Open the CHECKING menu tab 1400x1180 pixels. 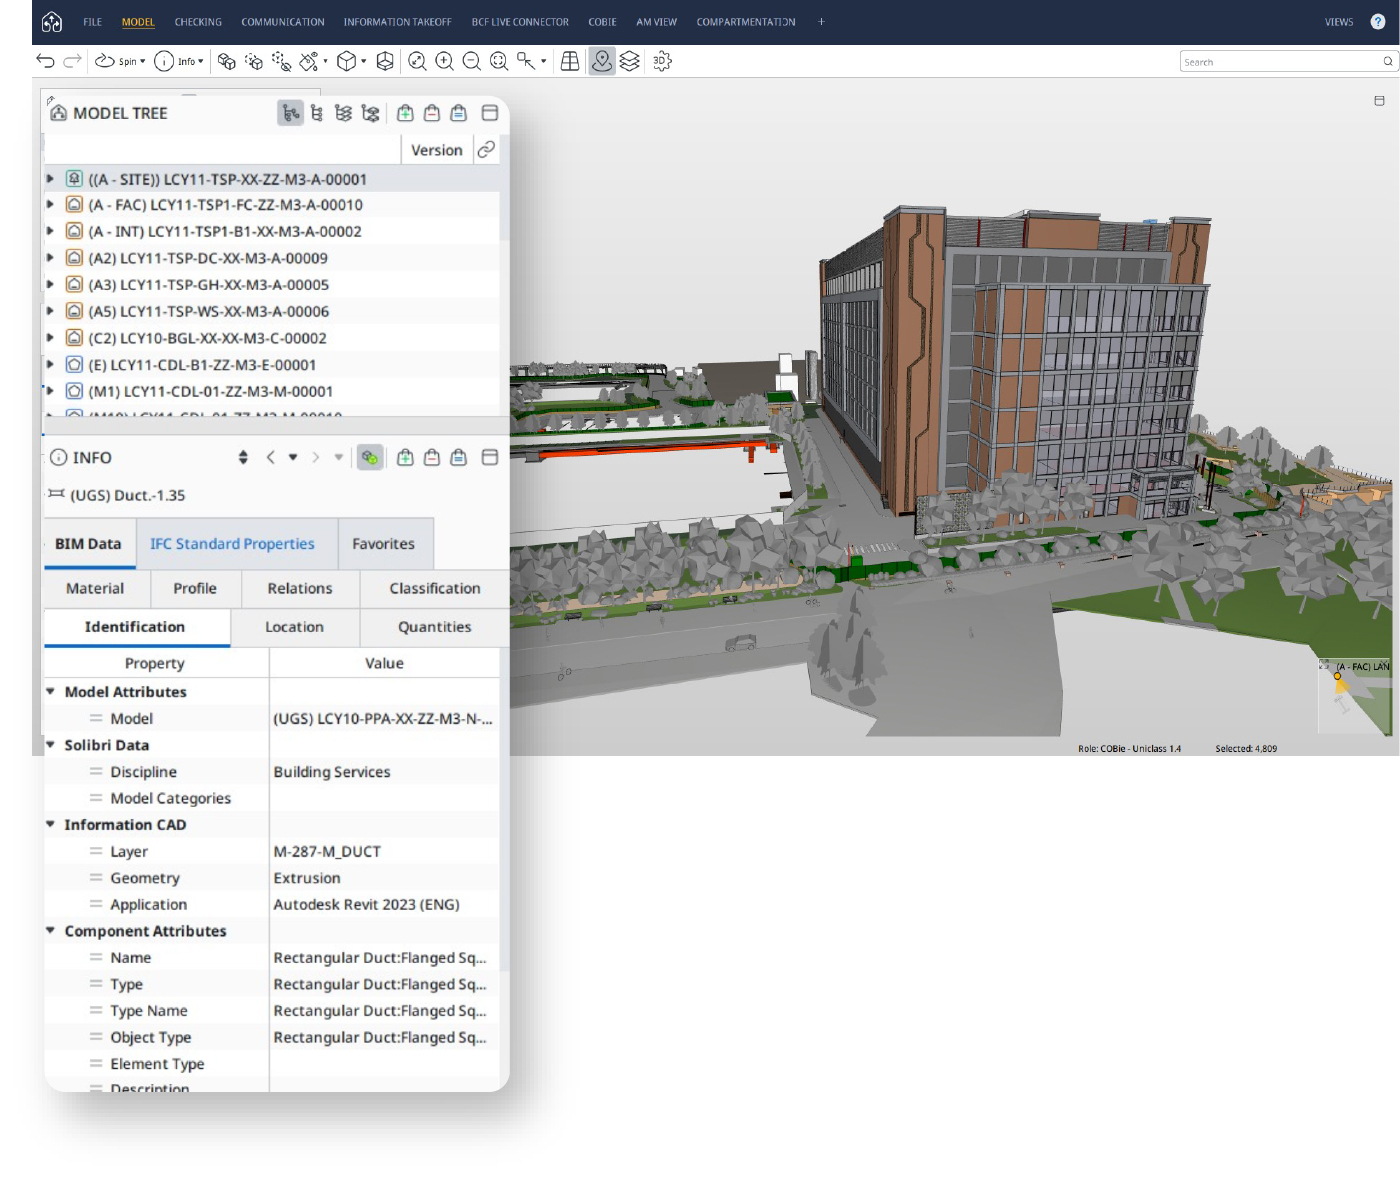tap(198, 22)
